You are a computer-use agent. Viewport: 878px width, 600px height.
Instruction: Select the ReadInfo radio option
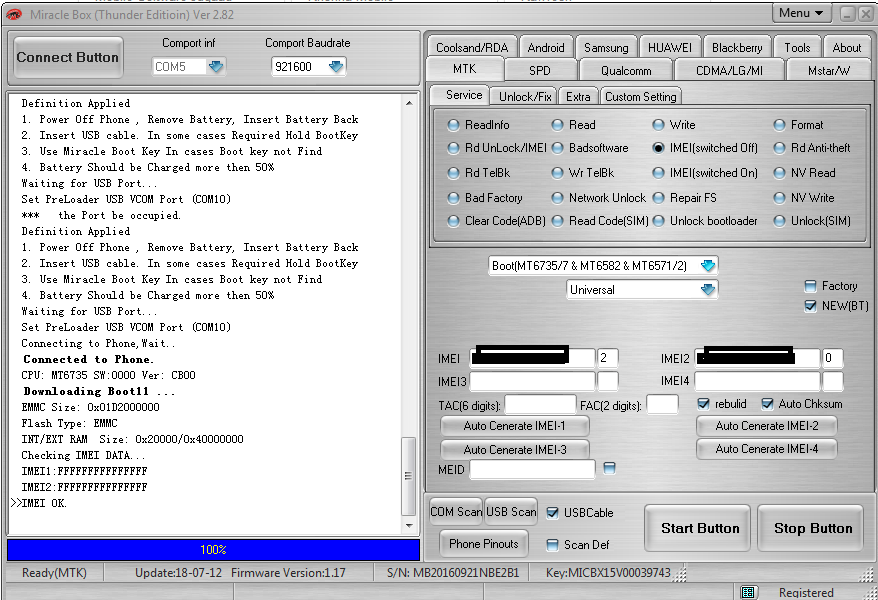pos(454,125)
